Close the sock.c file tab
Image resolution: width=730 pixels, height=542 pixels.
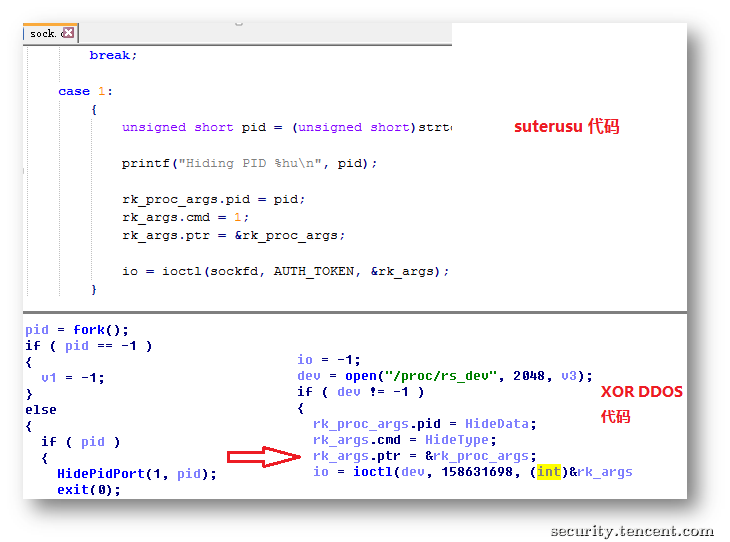click(68, 33)
